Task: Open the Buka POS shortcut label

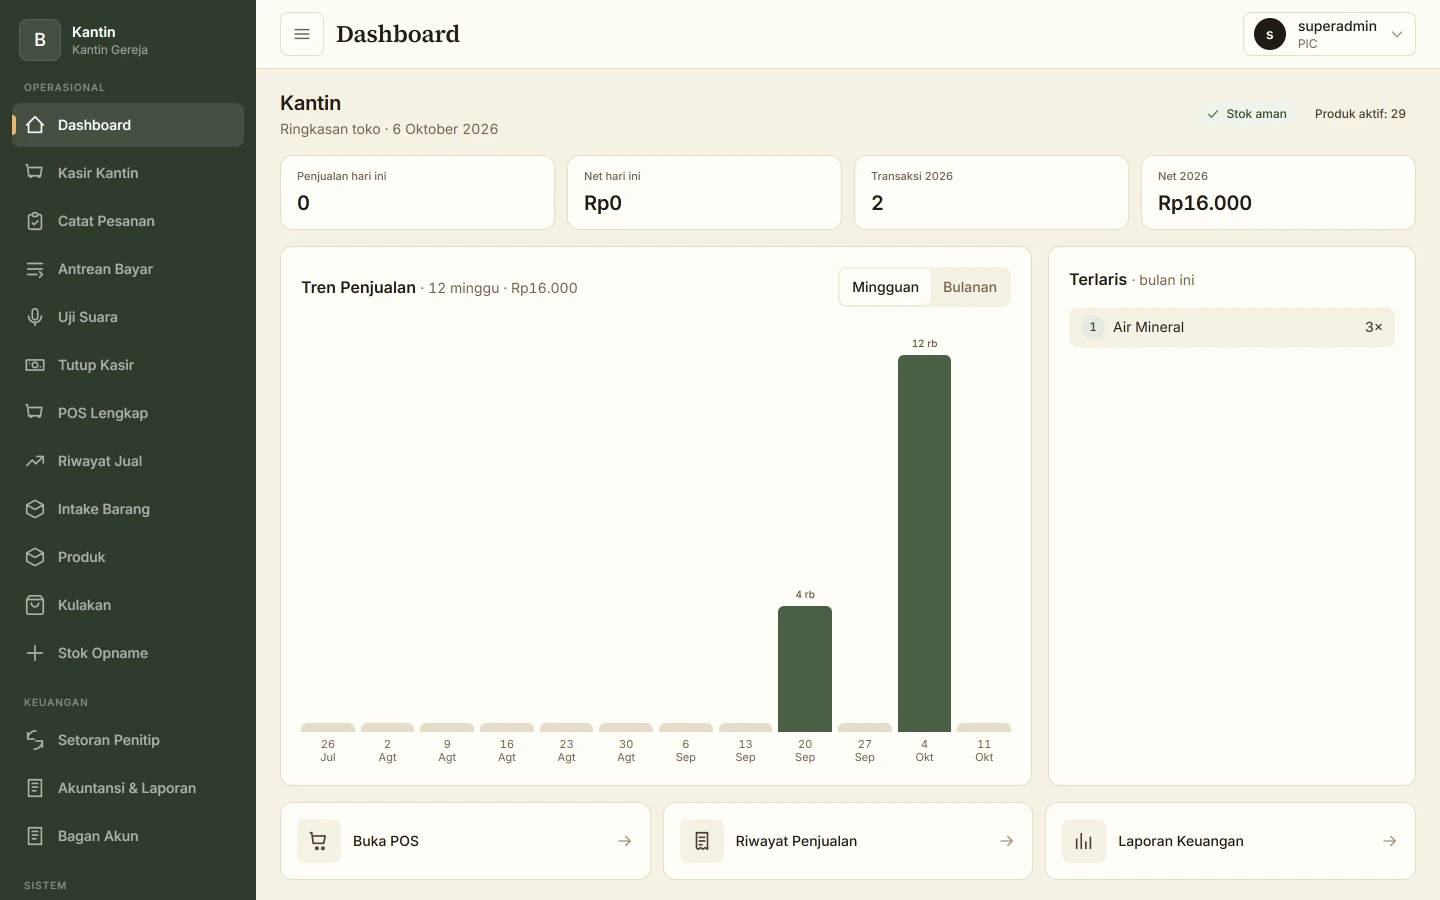Action: tap(386, 841)
